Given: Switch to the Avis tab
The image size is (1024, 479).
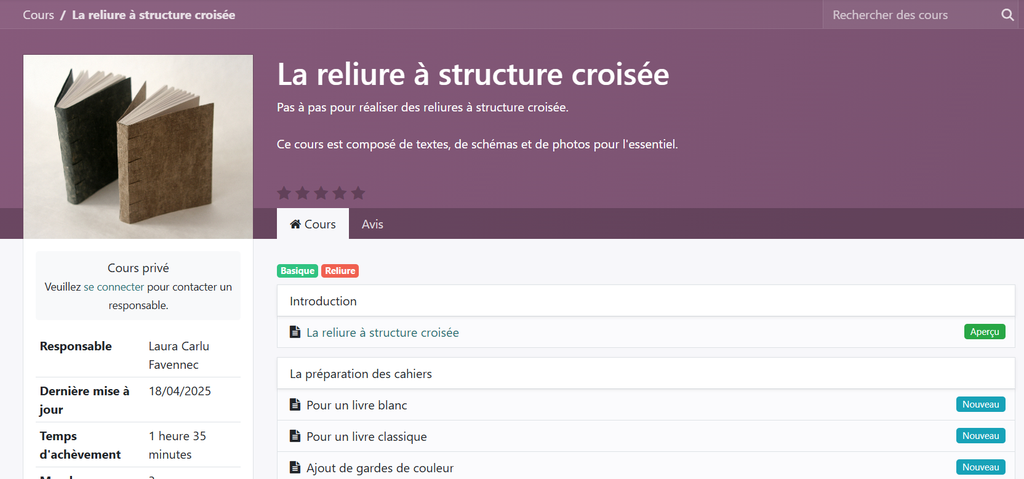Looking at the screenshot, I should [x=372, y=224].
